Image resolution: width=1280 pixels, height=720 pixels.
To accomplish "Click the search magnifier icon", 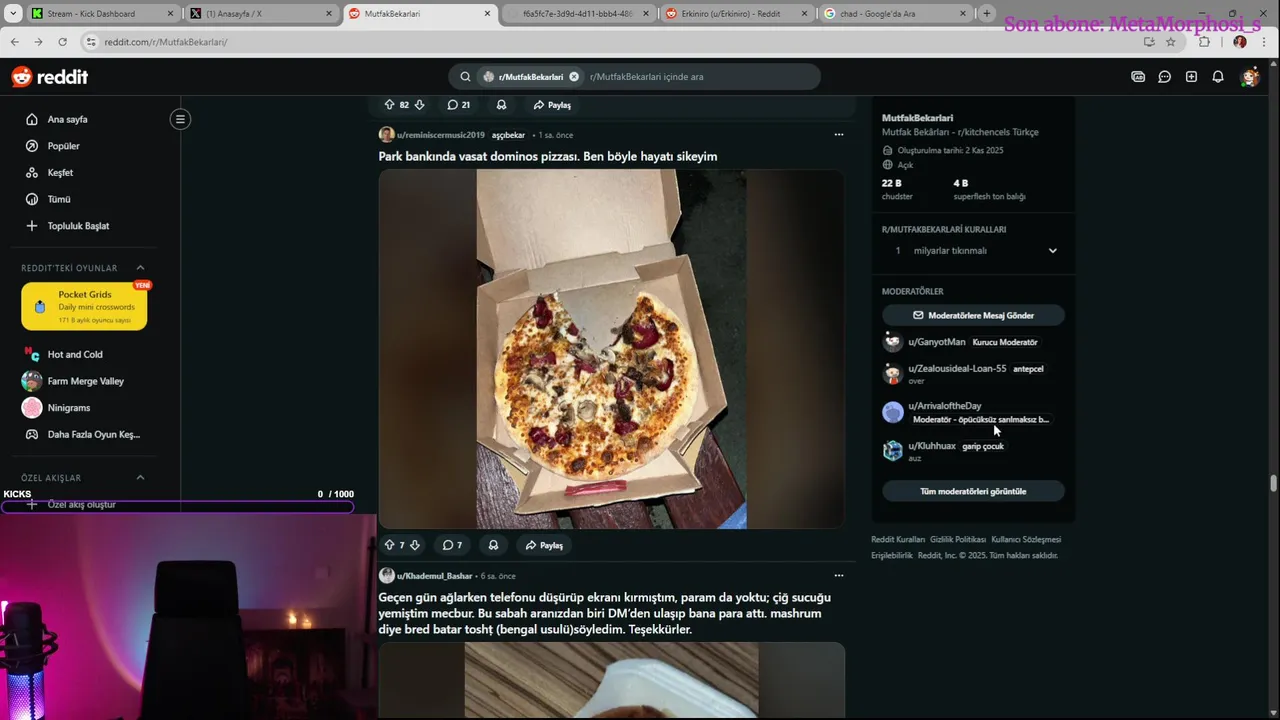I will click(465, 77).
